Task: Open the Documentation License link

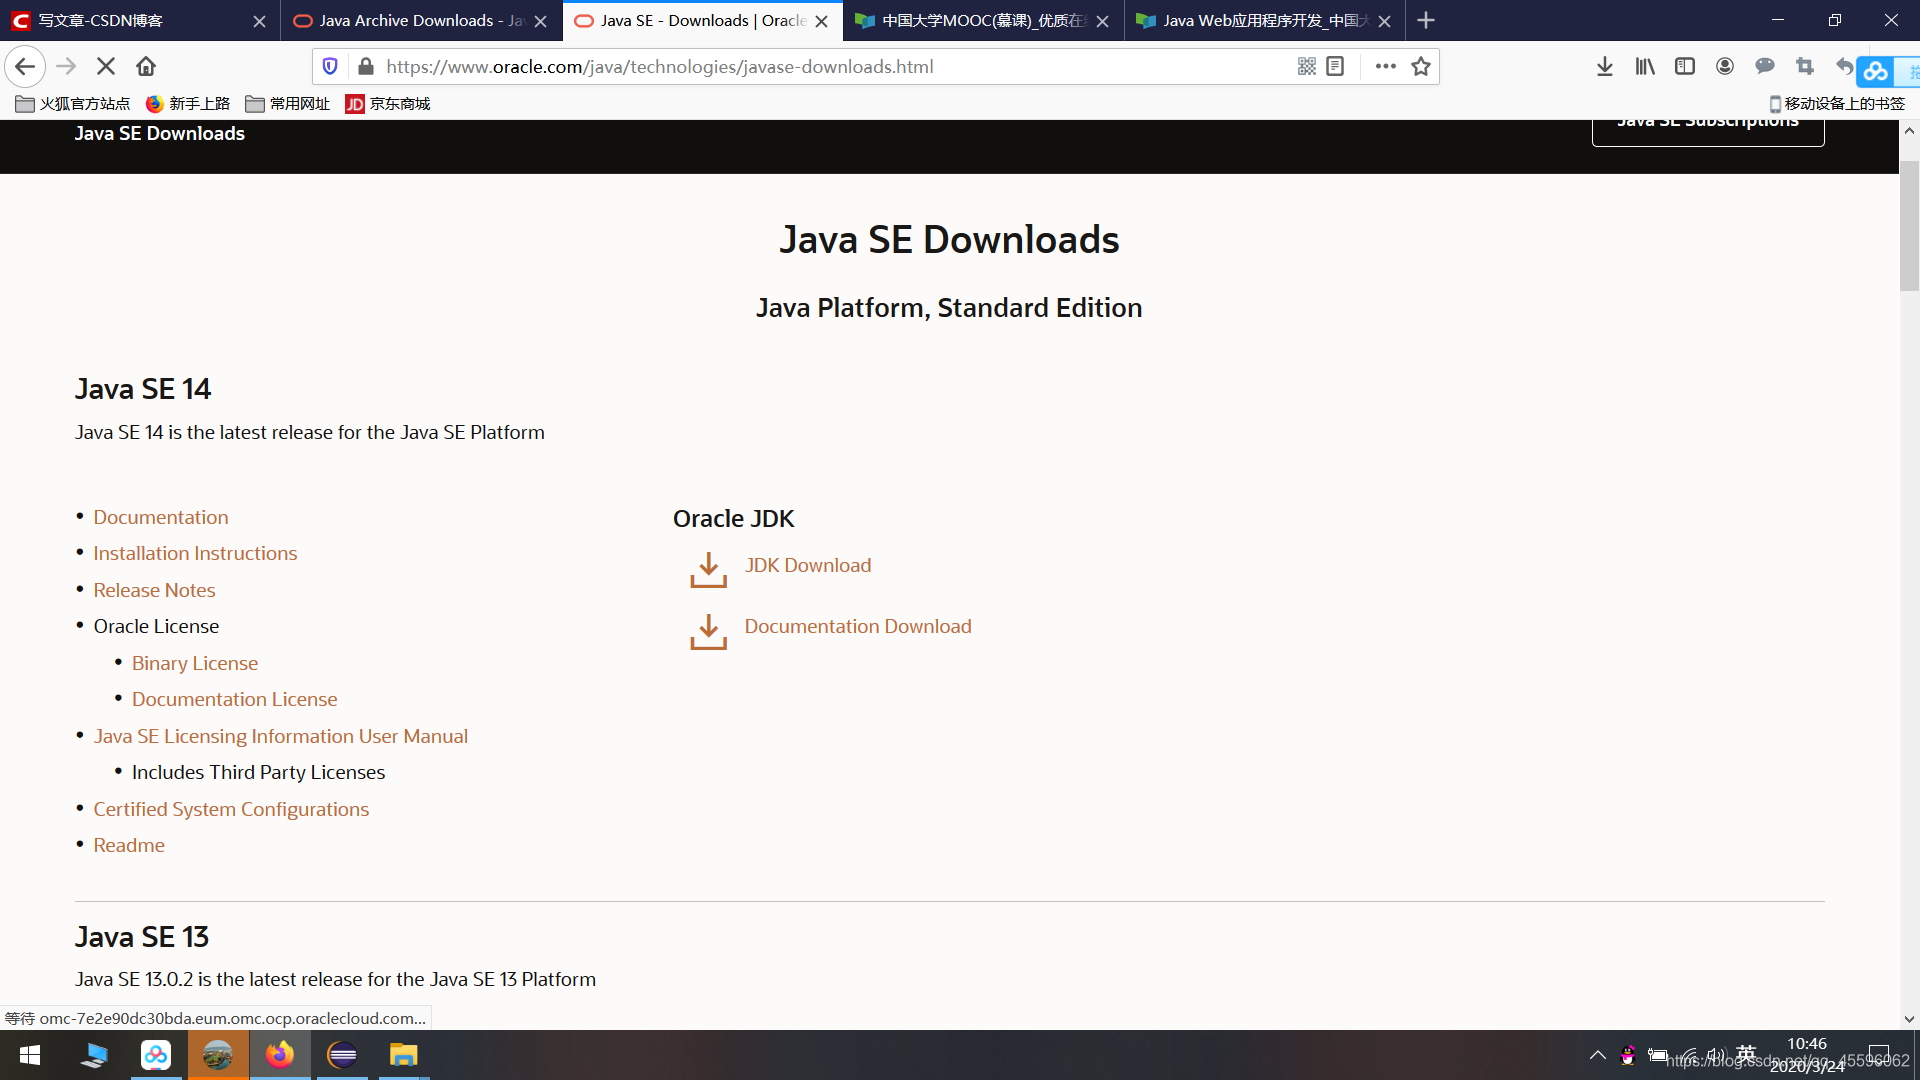Action: pos(234,699)
